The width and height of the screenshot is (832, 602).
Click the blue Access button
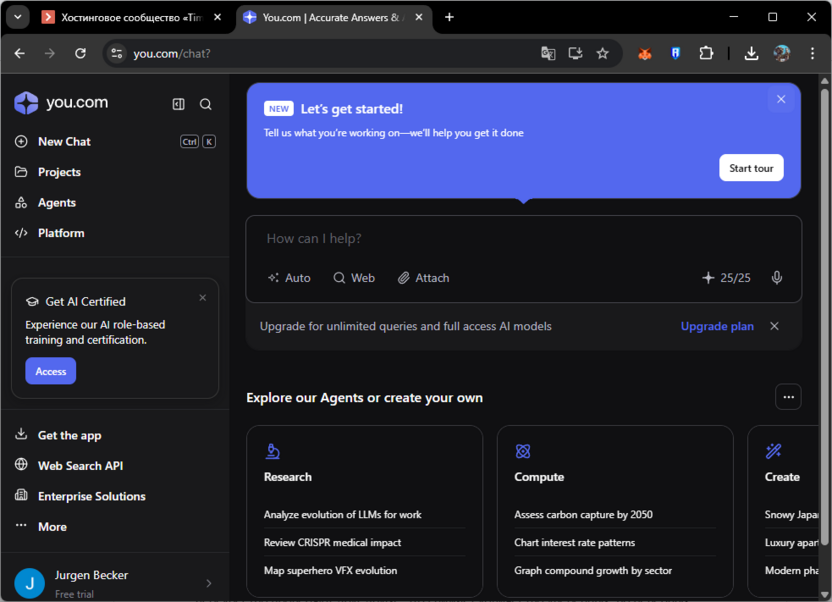point(51,371)
